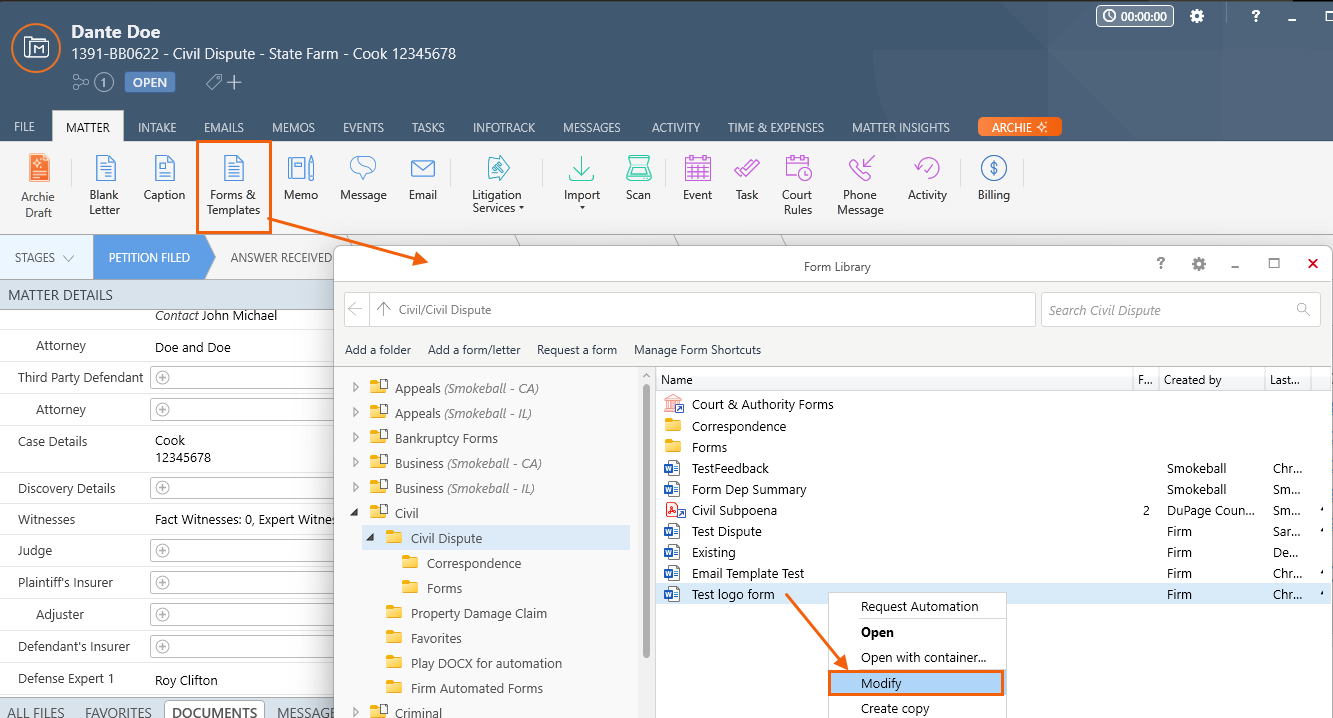Choose Modify from the context menu
This screenshot has height=718, width=1333.
click(x=916, y=683)
